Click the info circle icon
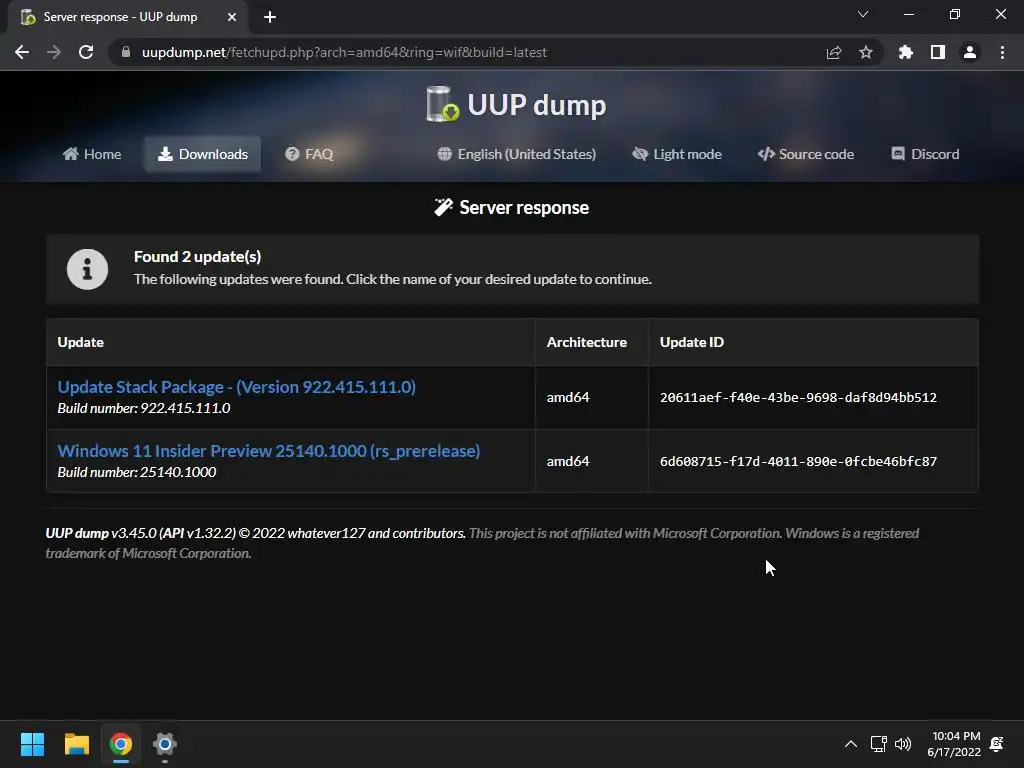This screenshot has height=768, width=1024. click(x=87, y=269)
